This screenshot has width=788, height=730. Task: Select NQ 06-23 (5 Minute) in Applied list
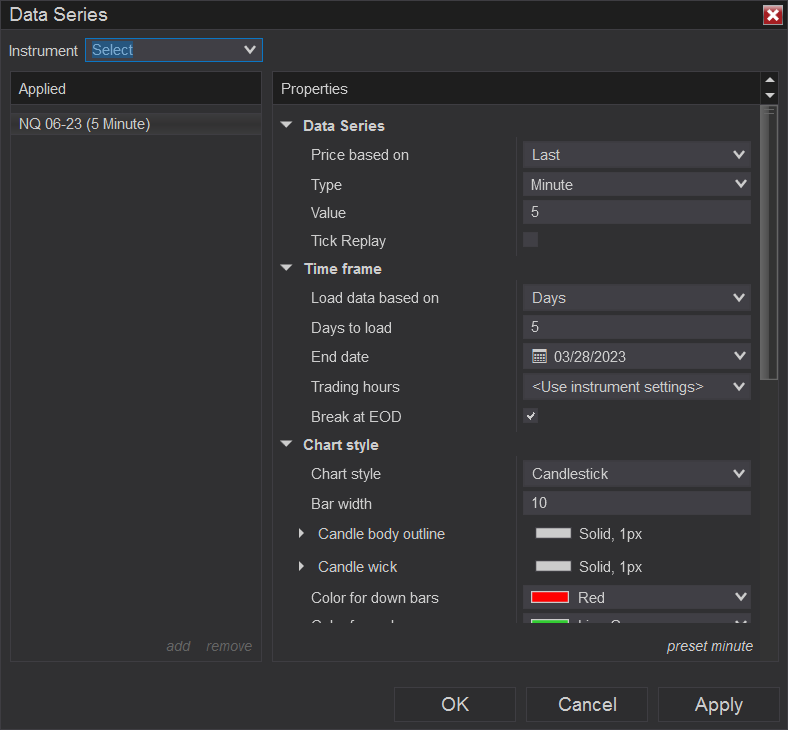point(85,124)
